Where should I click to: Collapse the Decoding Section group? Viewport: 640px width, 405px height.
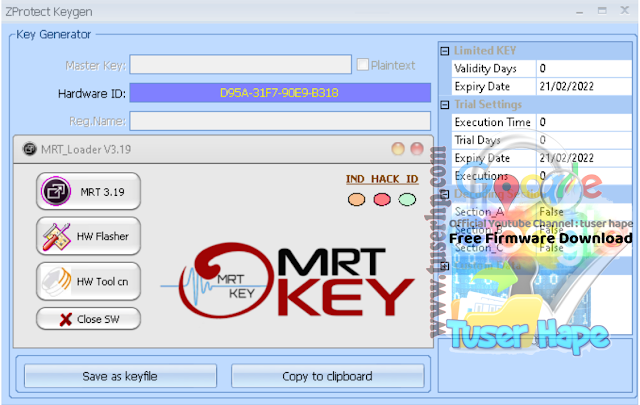(445, 194)
